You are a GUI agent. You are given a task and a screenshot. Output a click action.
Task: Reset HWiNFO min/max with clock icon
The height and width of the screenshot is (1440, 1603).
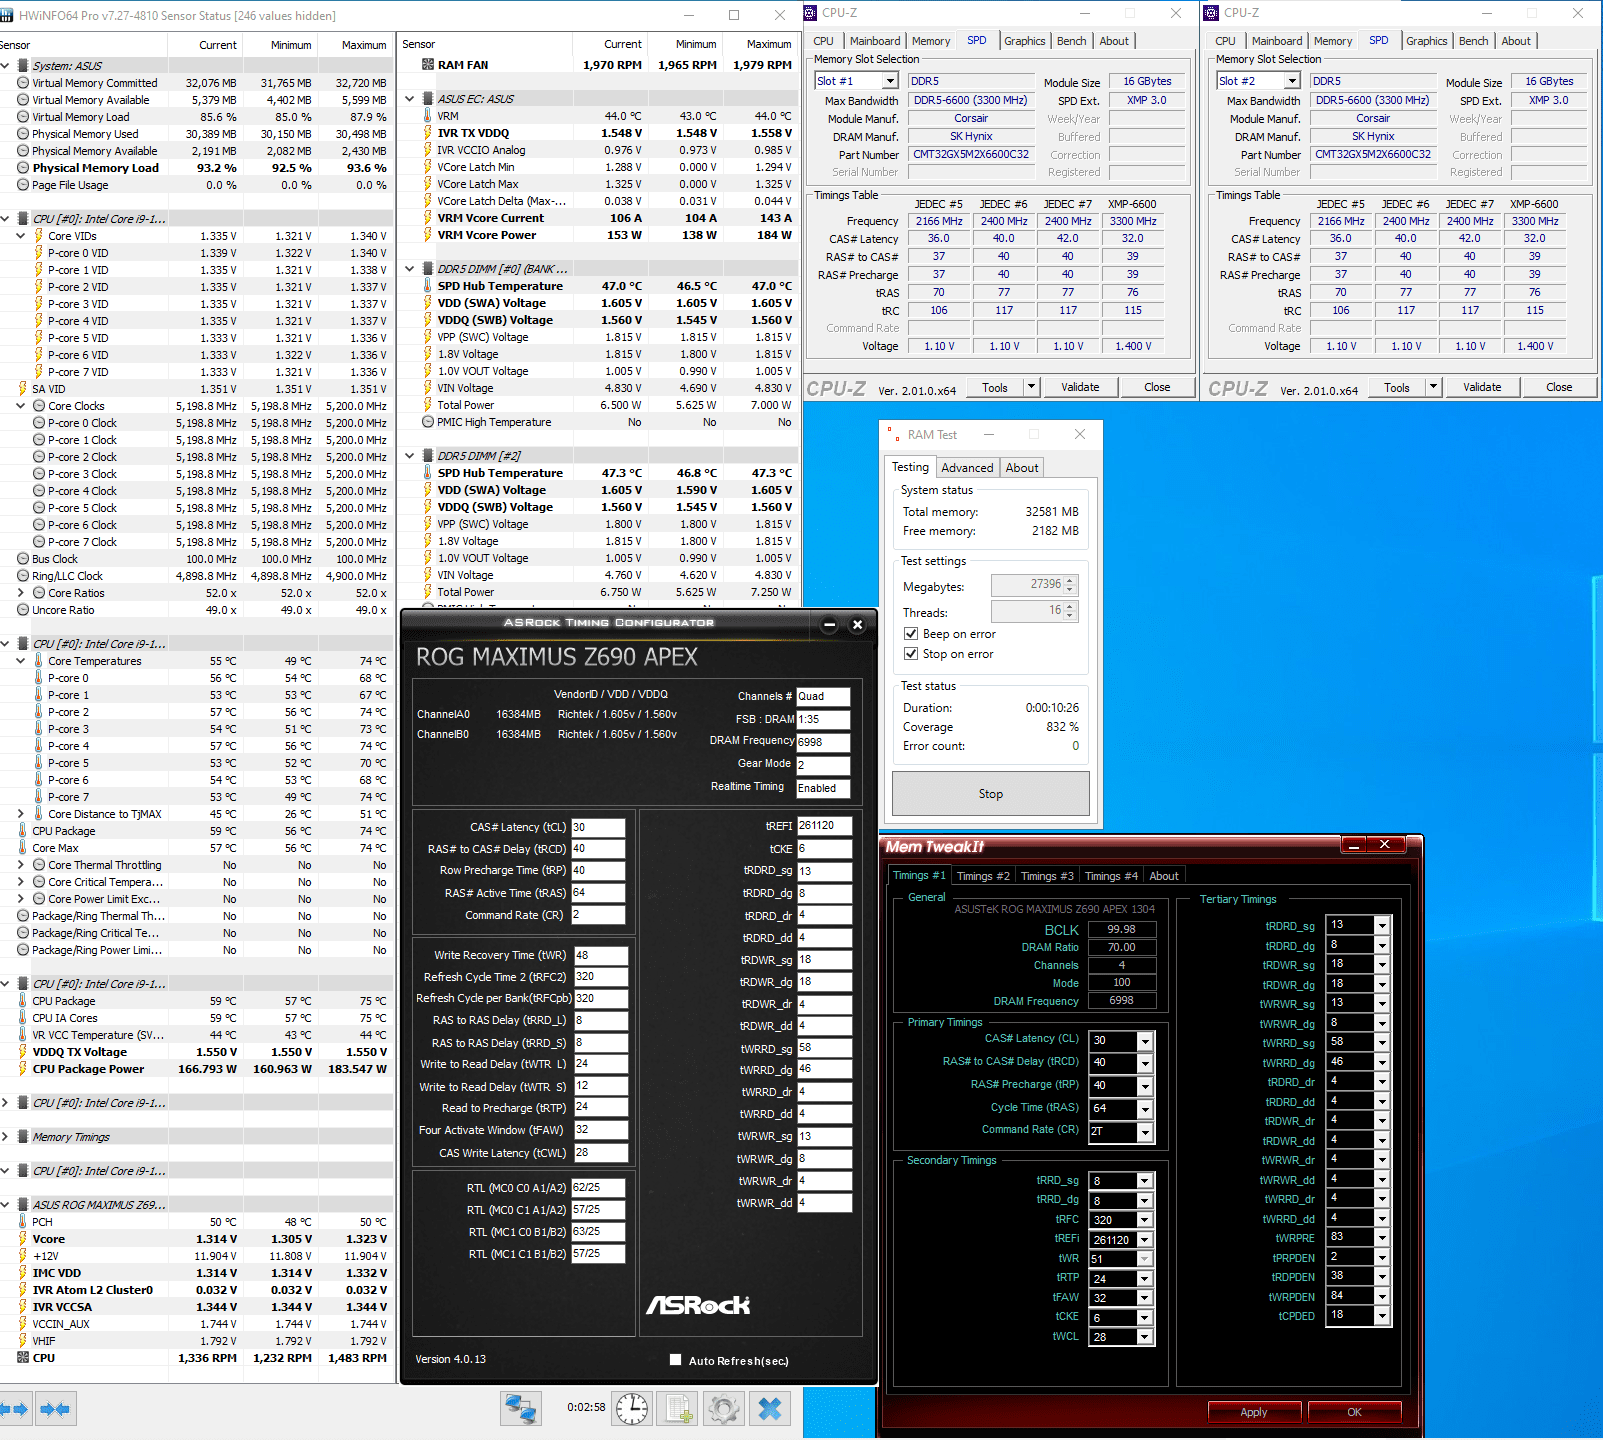(x=632, y=1409)
